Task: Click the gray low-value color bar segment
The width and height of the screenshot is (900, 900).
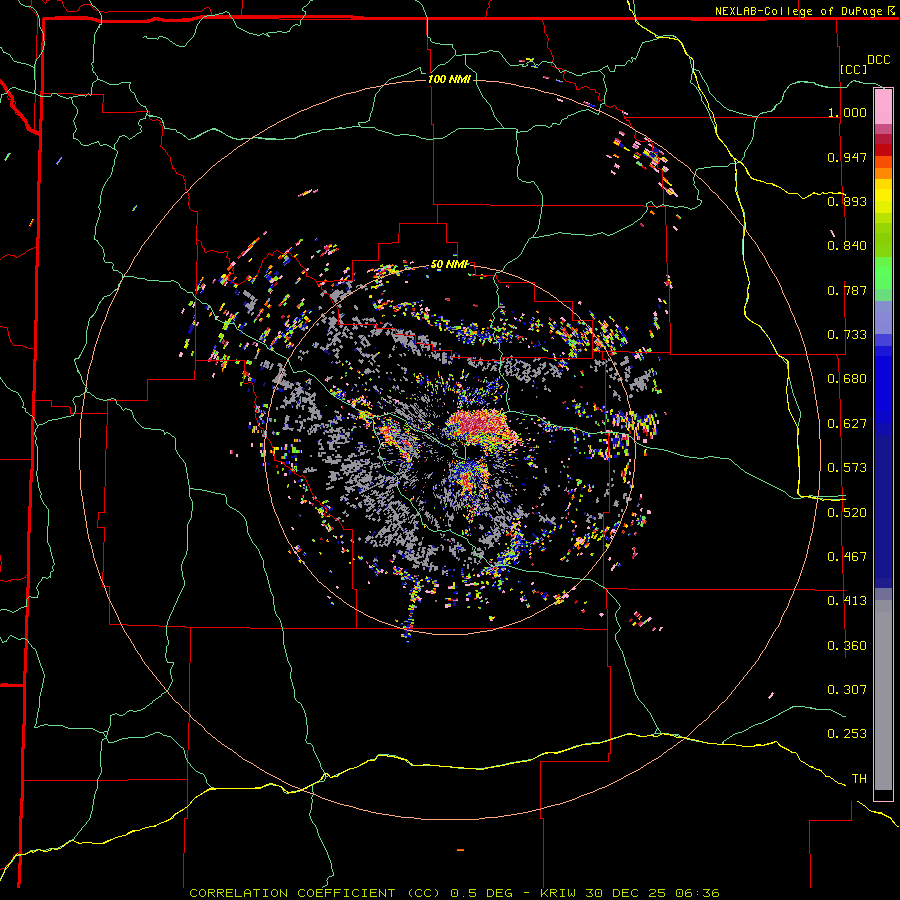Action: pyautogui.click(x=883, y=695)
